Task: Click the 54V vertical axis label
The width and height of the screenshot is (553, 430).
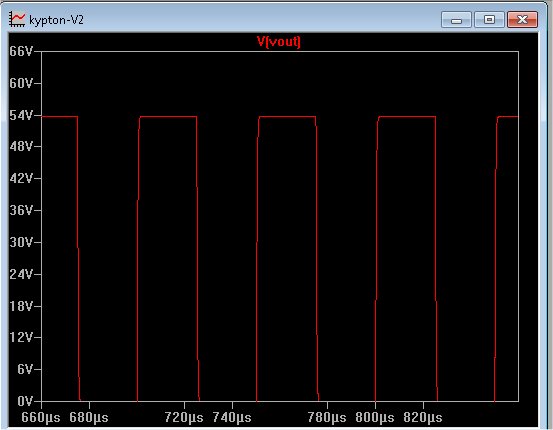Action: point(21,115)
